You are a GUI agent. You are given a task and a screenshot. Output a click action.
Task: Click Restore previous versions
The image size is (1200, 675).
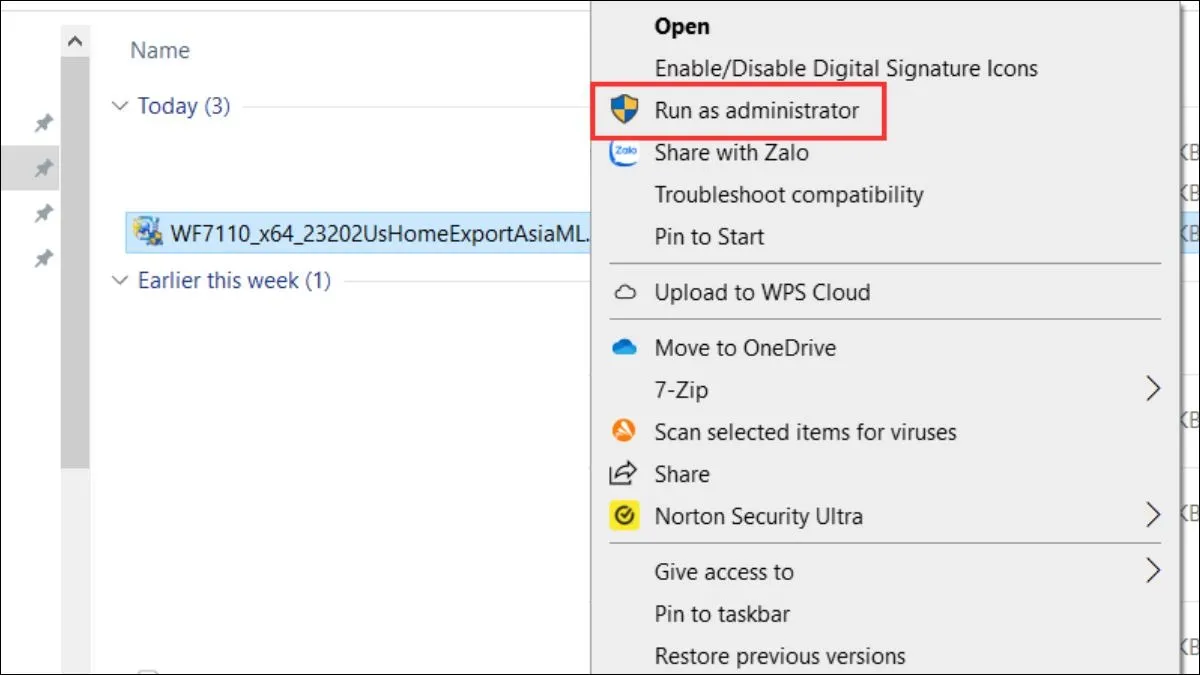780,655
